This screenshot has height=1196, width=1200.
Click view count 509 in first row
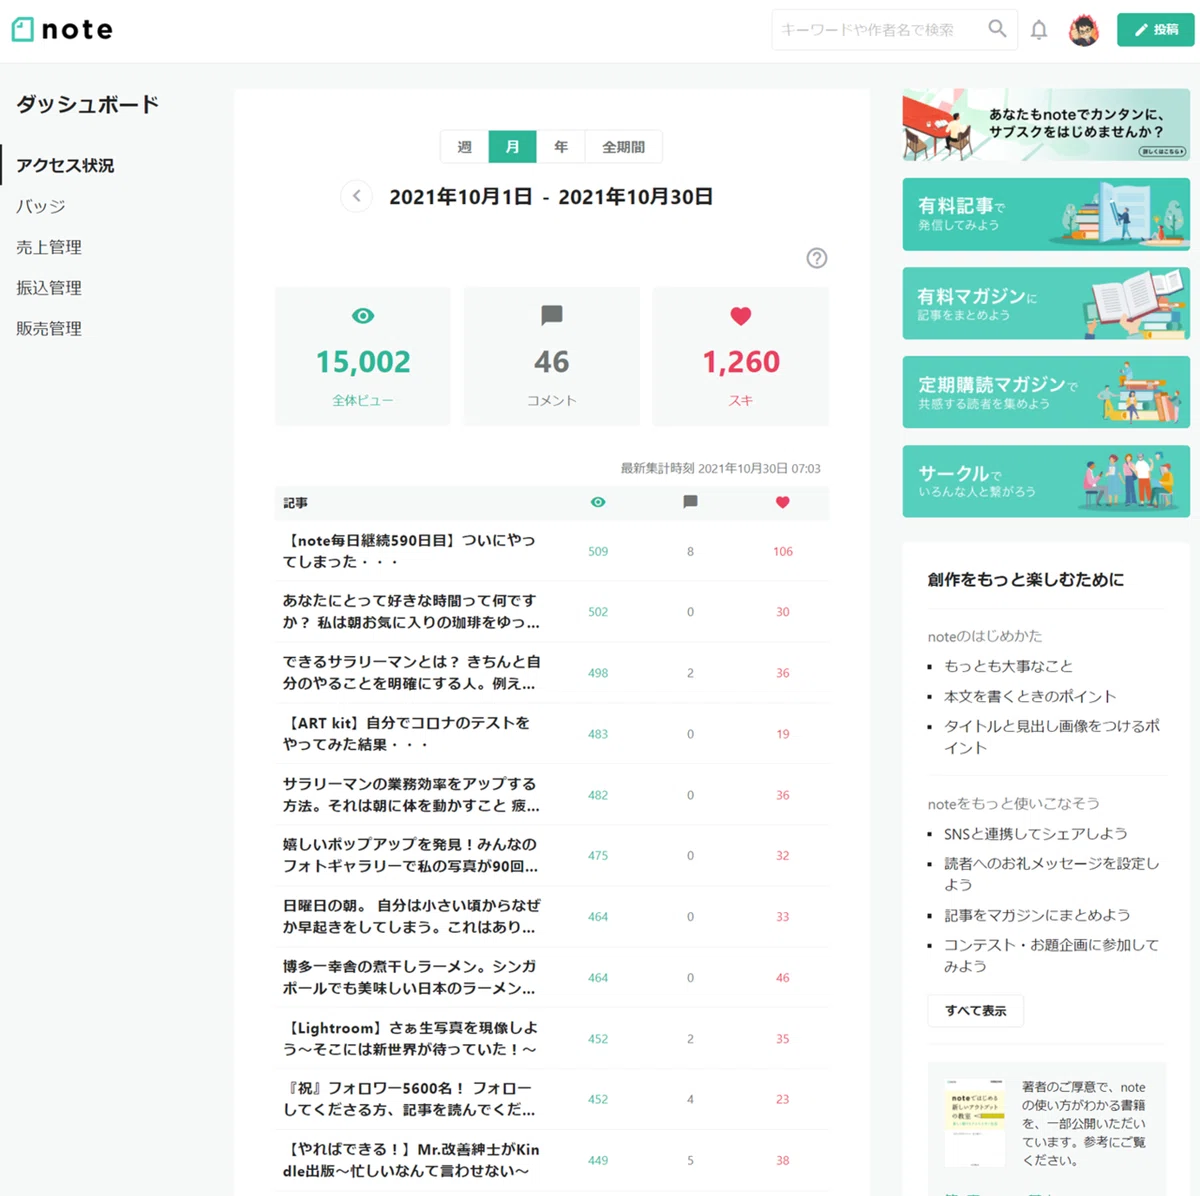tap(598, 551)
